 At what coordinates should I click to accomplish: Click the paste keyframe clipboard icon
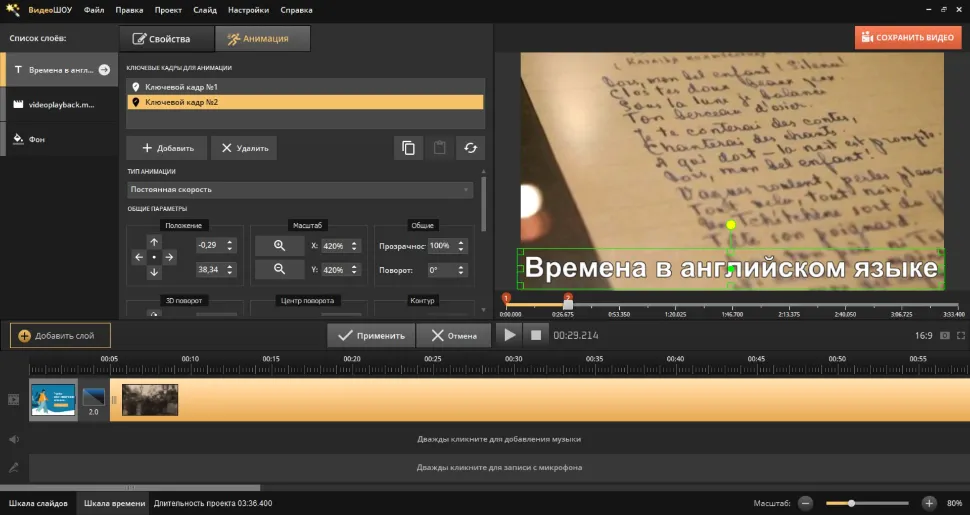pos(439,148)
